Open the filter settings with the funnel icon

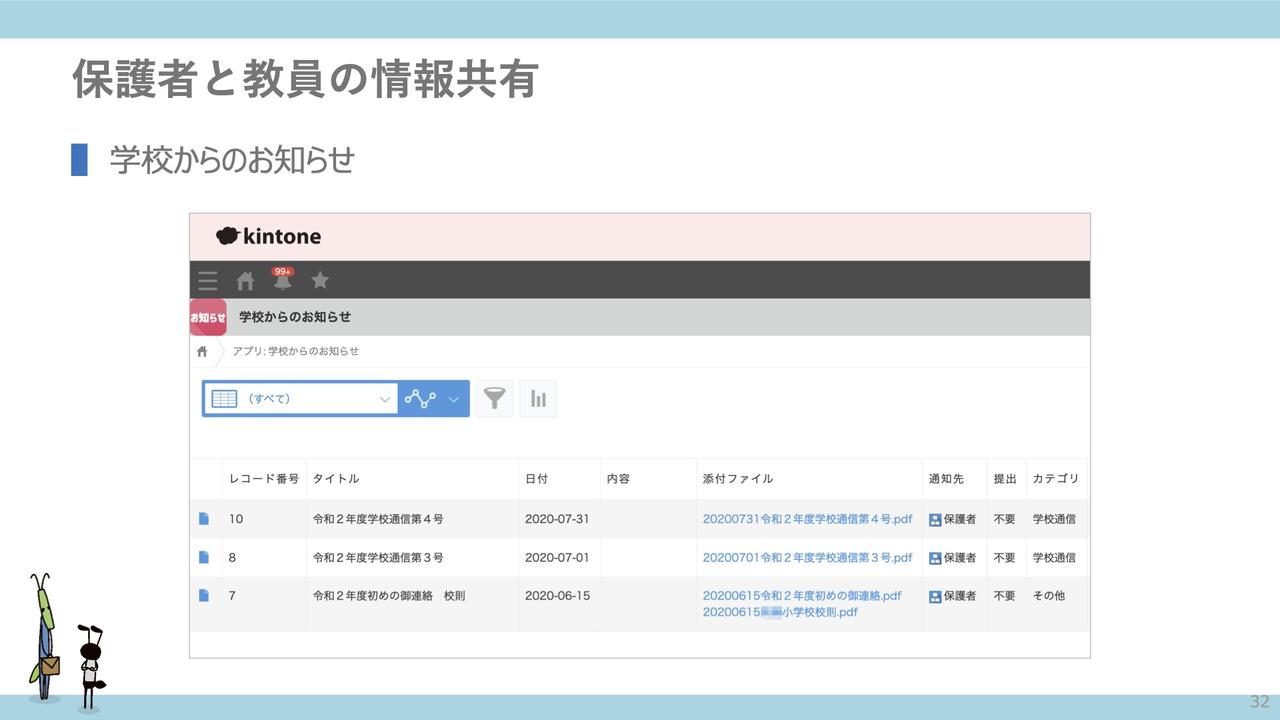point(493,397)
